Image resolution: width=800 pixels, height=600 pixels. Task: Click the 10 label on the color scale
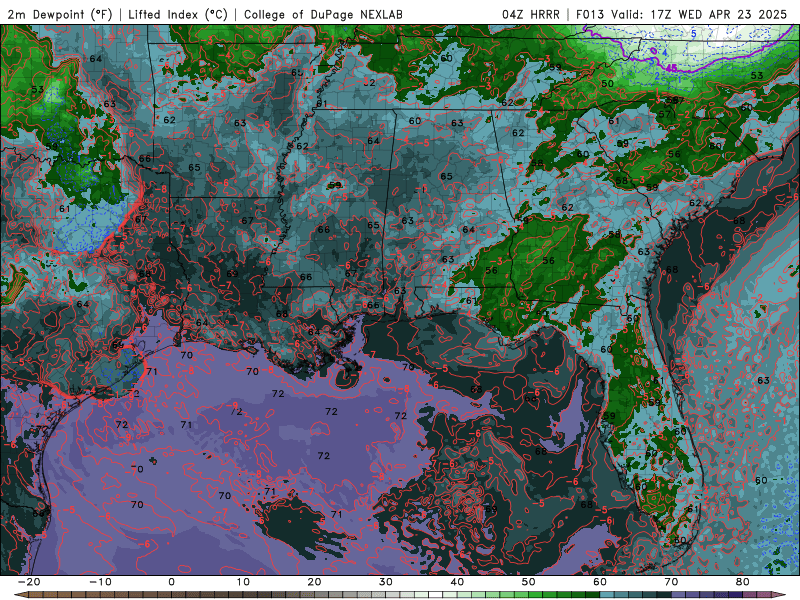point(243,582)
